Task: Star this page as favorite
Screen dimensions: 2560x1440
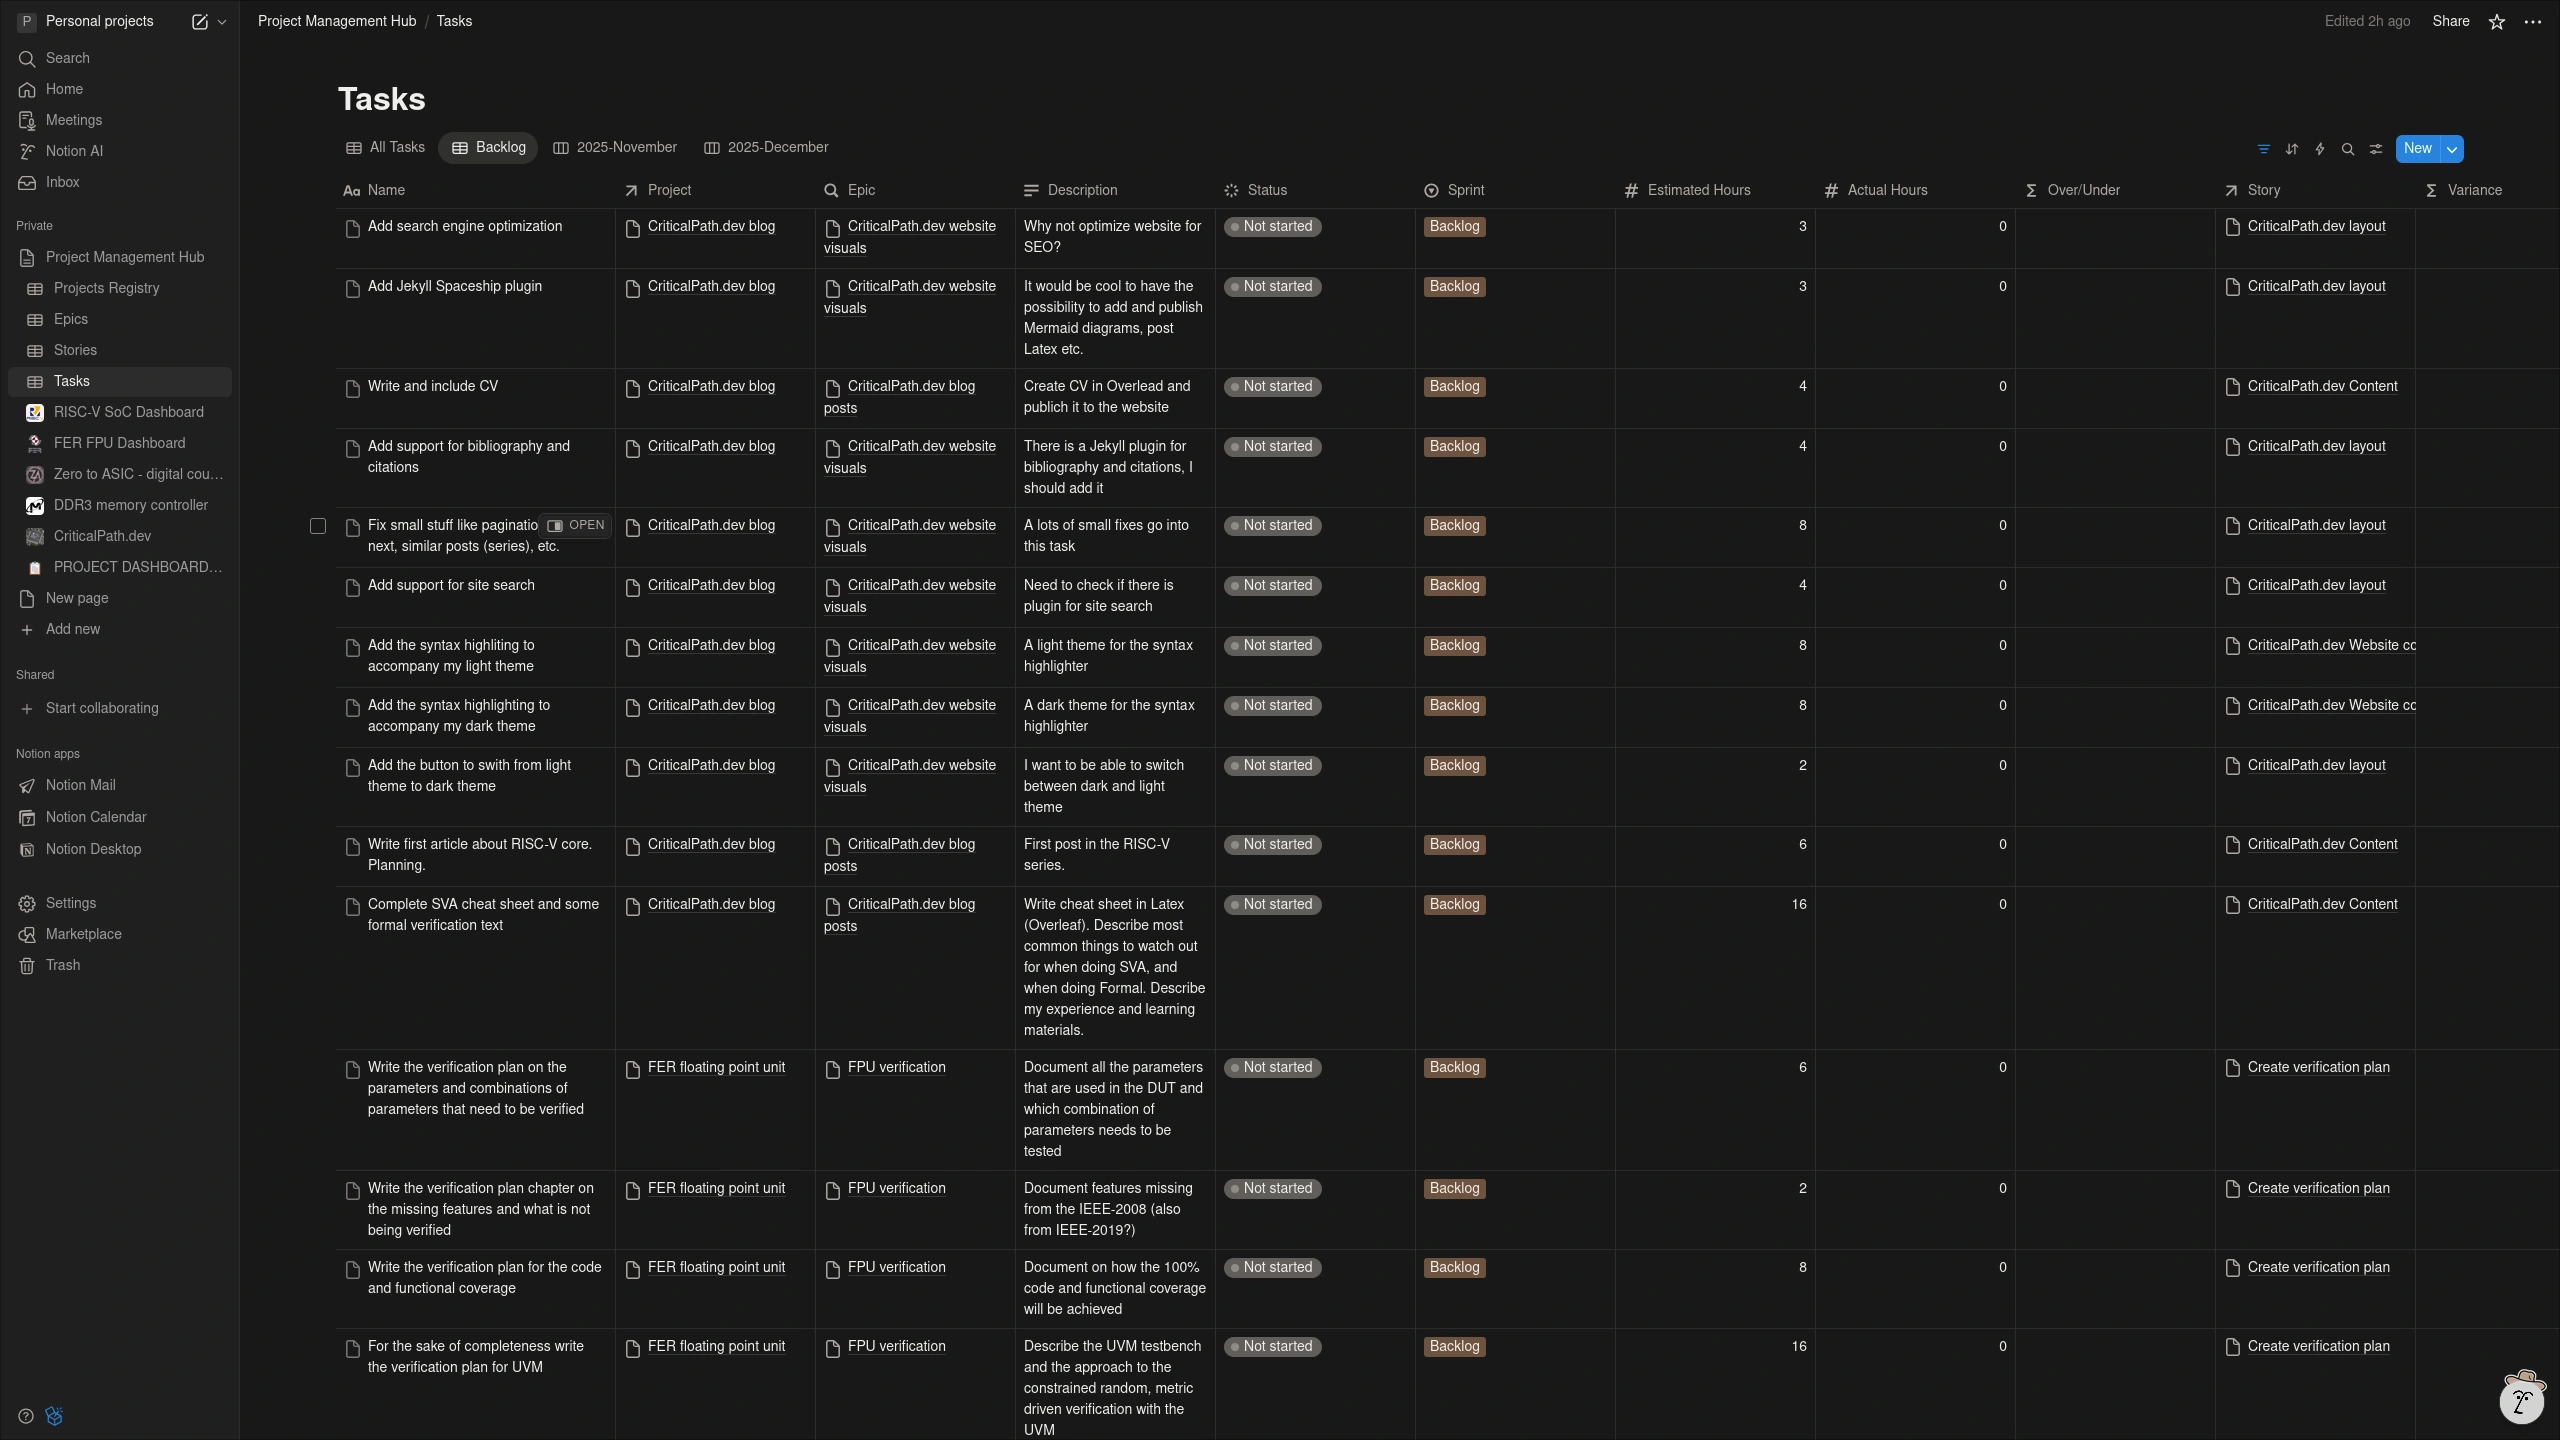Action: 2496,22
